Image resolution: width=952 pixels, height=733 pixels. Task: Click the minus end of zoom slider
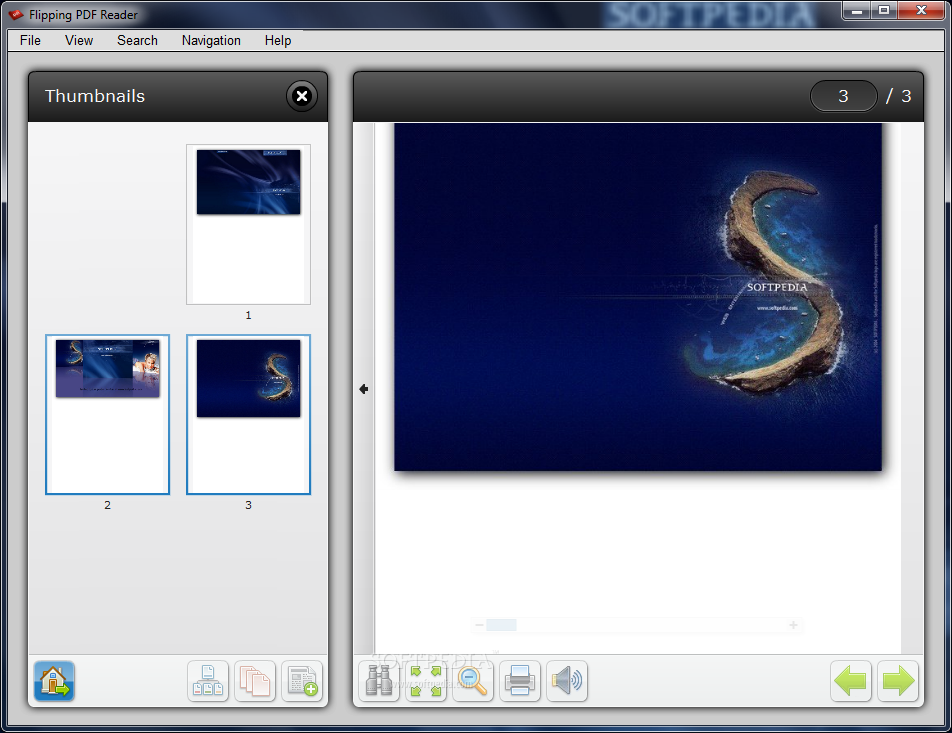479,625
